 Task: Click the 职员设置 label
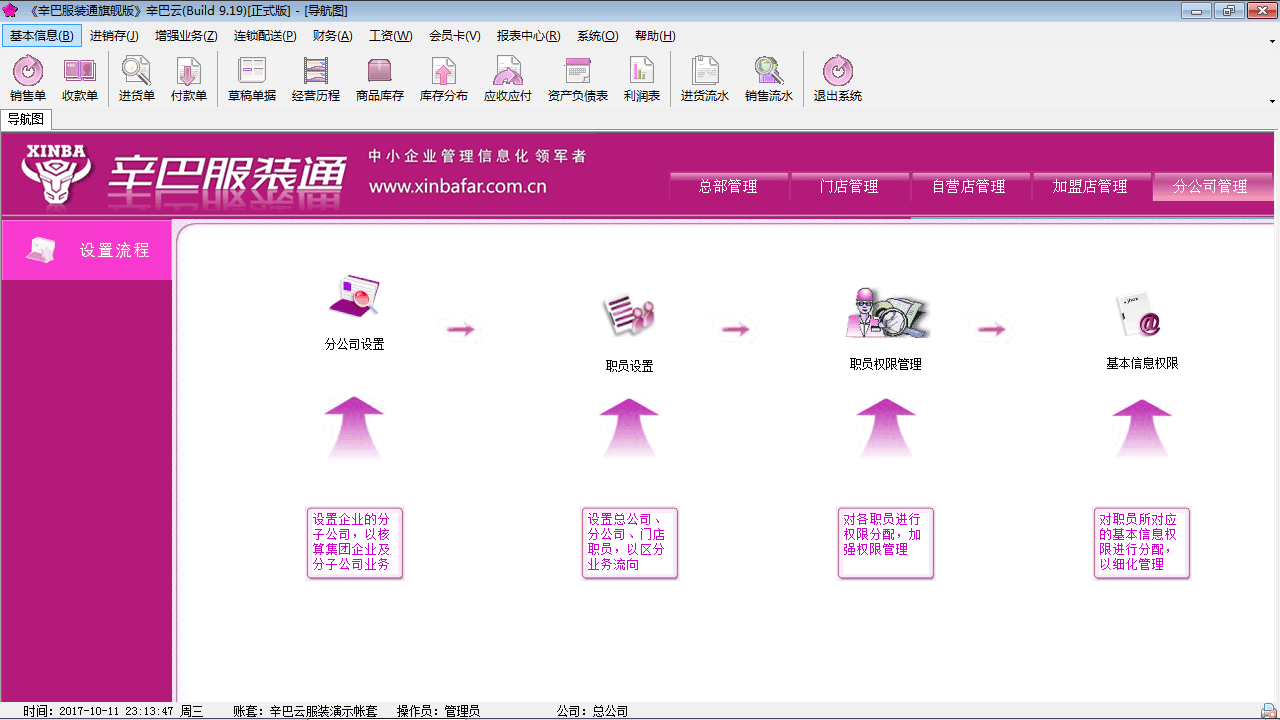point(629,366)
